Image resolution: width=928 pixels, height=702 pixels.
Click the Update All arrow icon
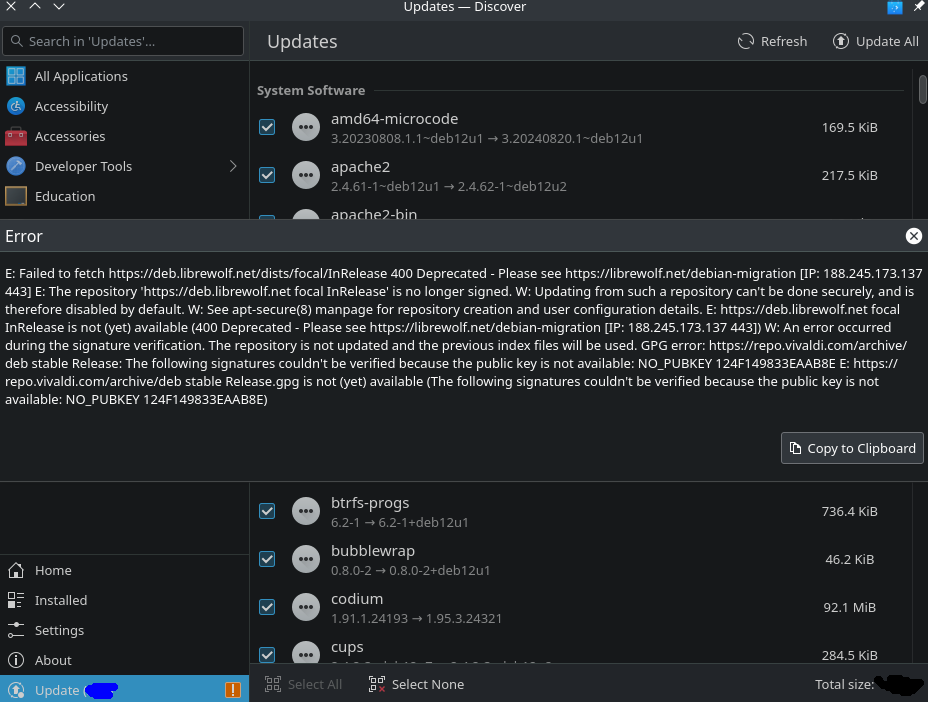pyautogui.click(x=841, y=41)
